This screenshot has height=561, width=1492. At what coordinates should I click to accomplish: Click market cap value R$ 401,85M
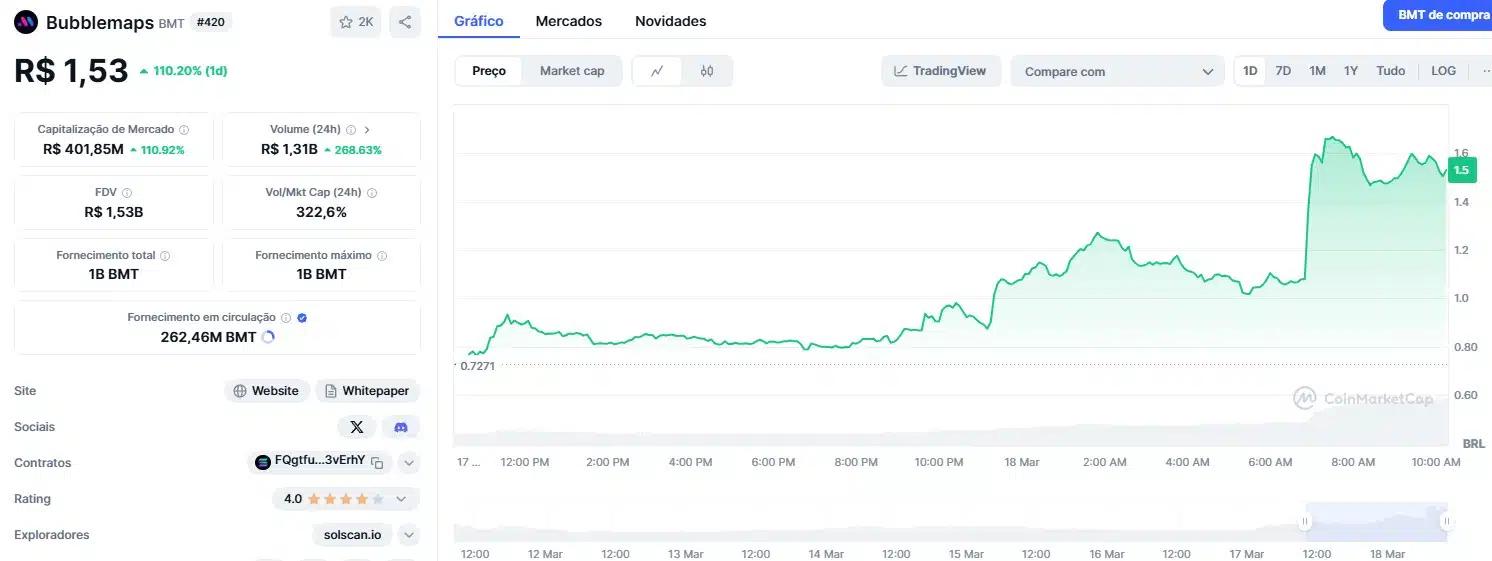click(83, 149)
